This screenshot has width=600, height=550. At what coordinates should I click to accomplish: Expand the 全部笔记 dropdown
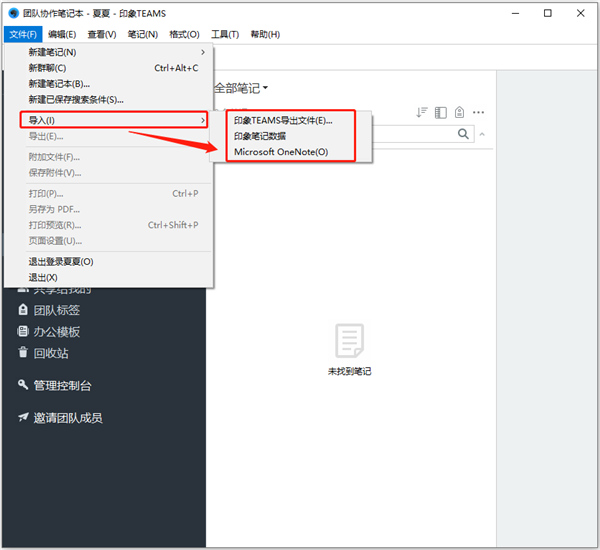coord(242,89)
